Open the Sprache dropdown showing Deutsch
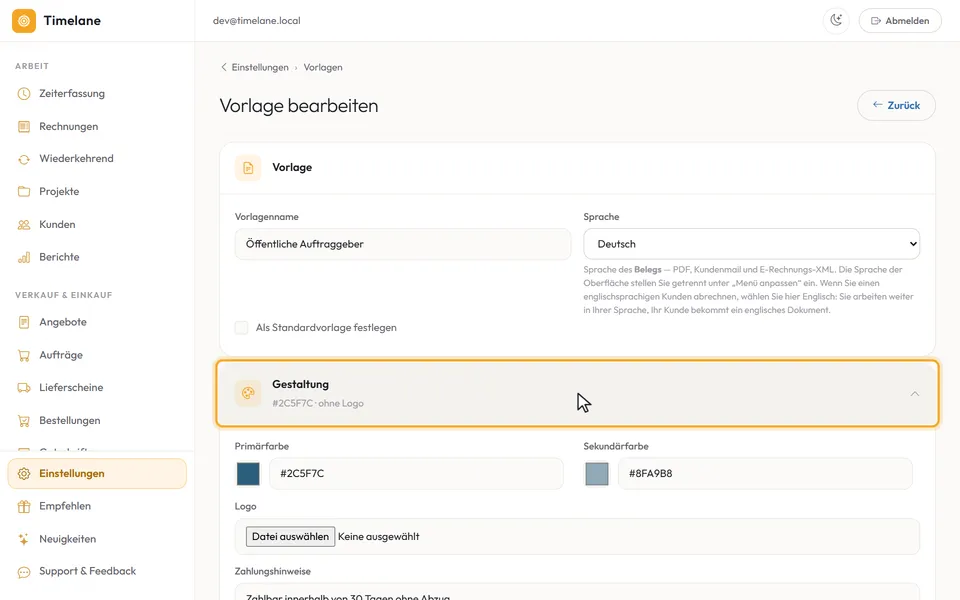The width and height of the screenshot is (960, 600). click(x=751, y=244)
